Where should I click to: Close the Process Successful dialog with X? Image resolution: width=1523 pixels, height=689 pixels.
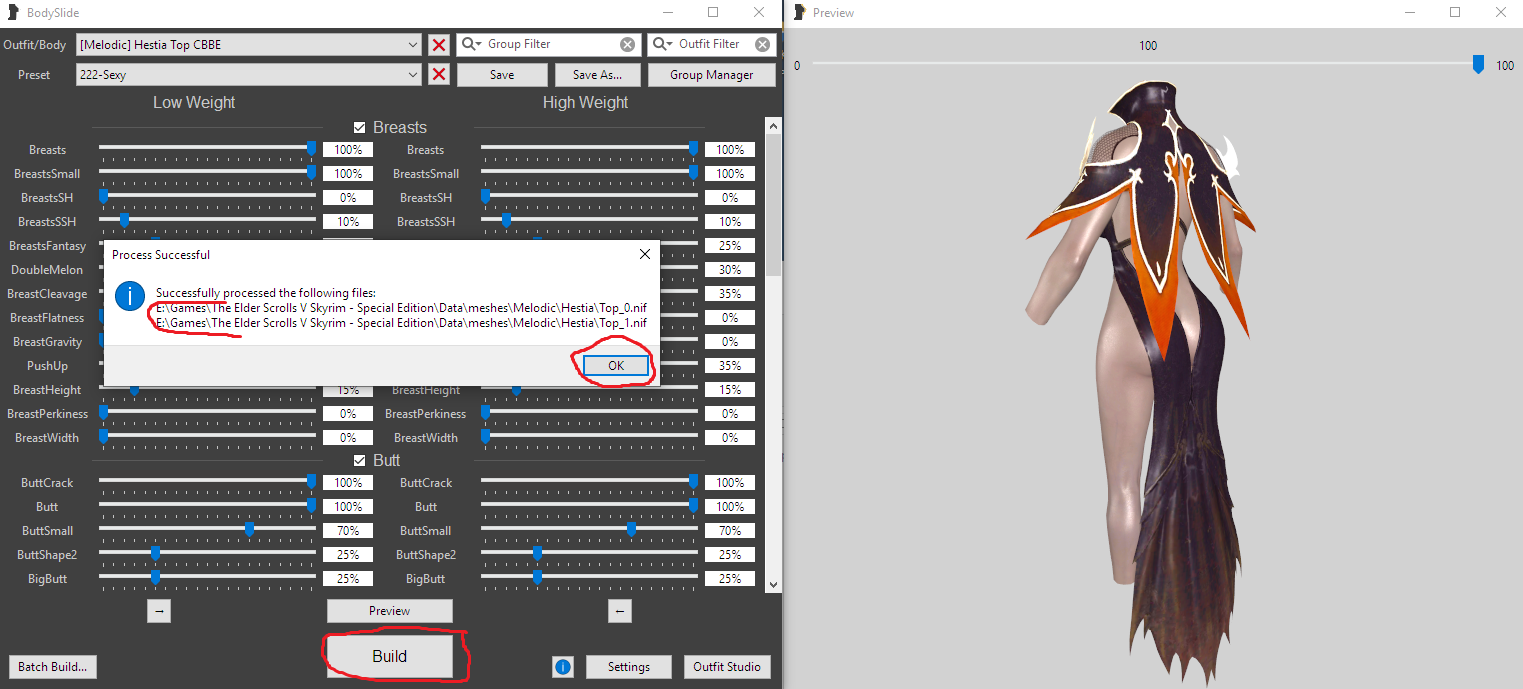(645, 255)
